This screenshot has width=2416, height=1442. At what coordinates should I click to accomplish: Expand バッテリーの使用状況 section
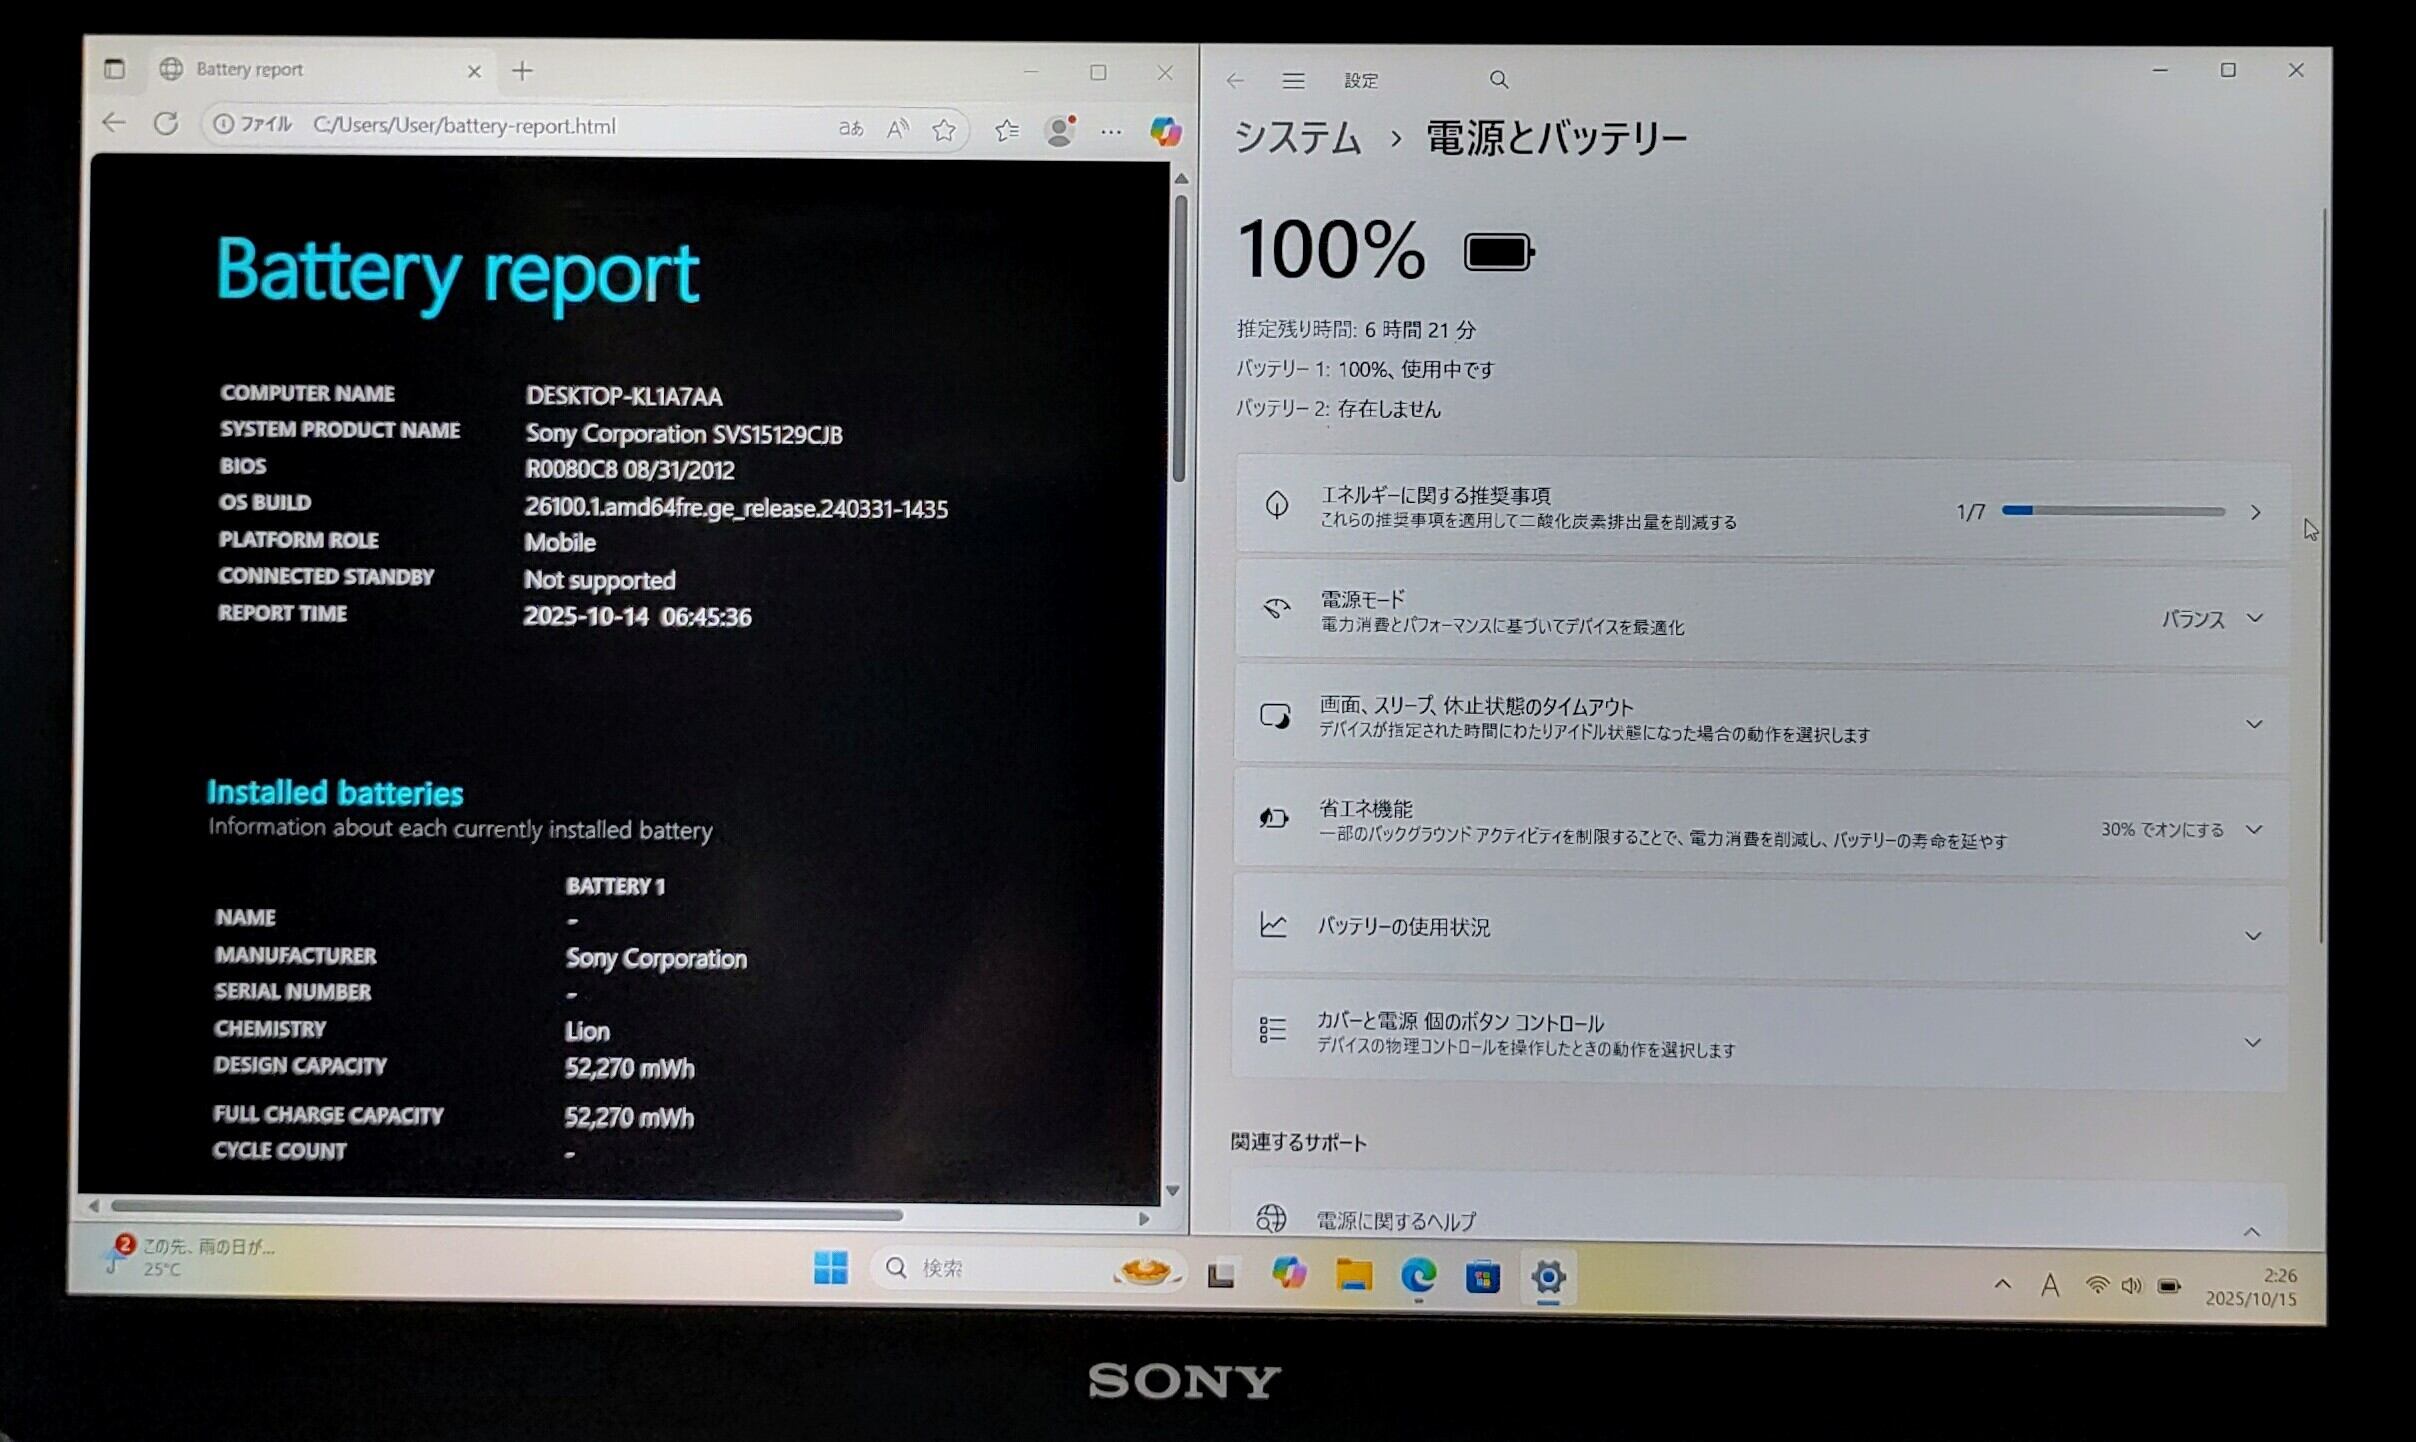tap(2252, 936)
